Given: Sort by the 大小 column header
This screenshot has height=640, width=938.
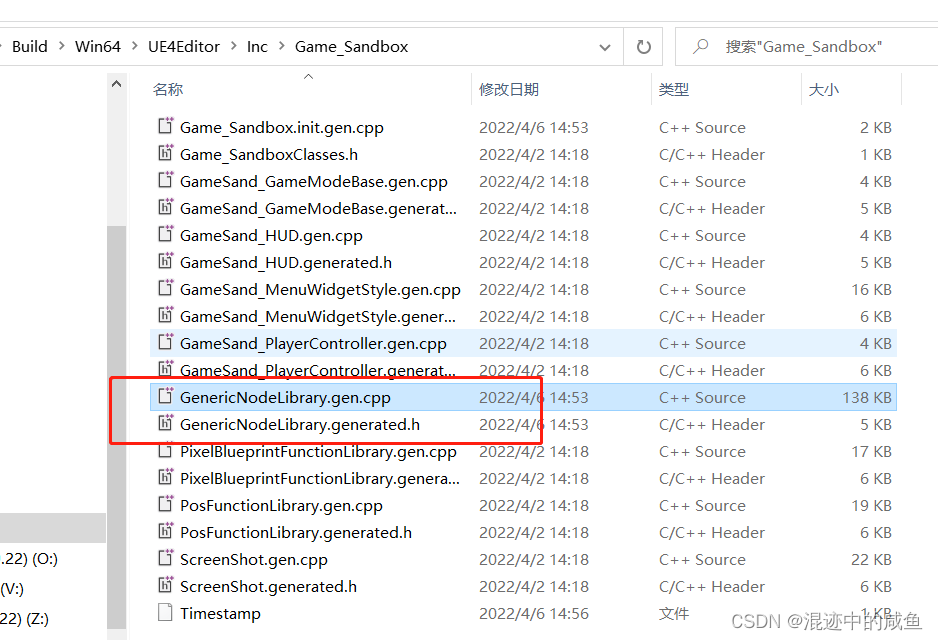Looking at the screenshot, I should (824, 89).
